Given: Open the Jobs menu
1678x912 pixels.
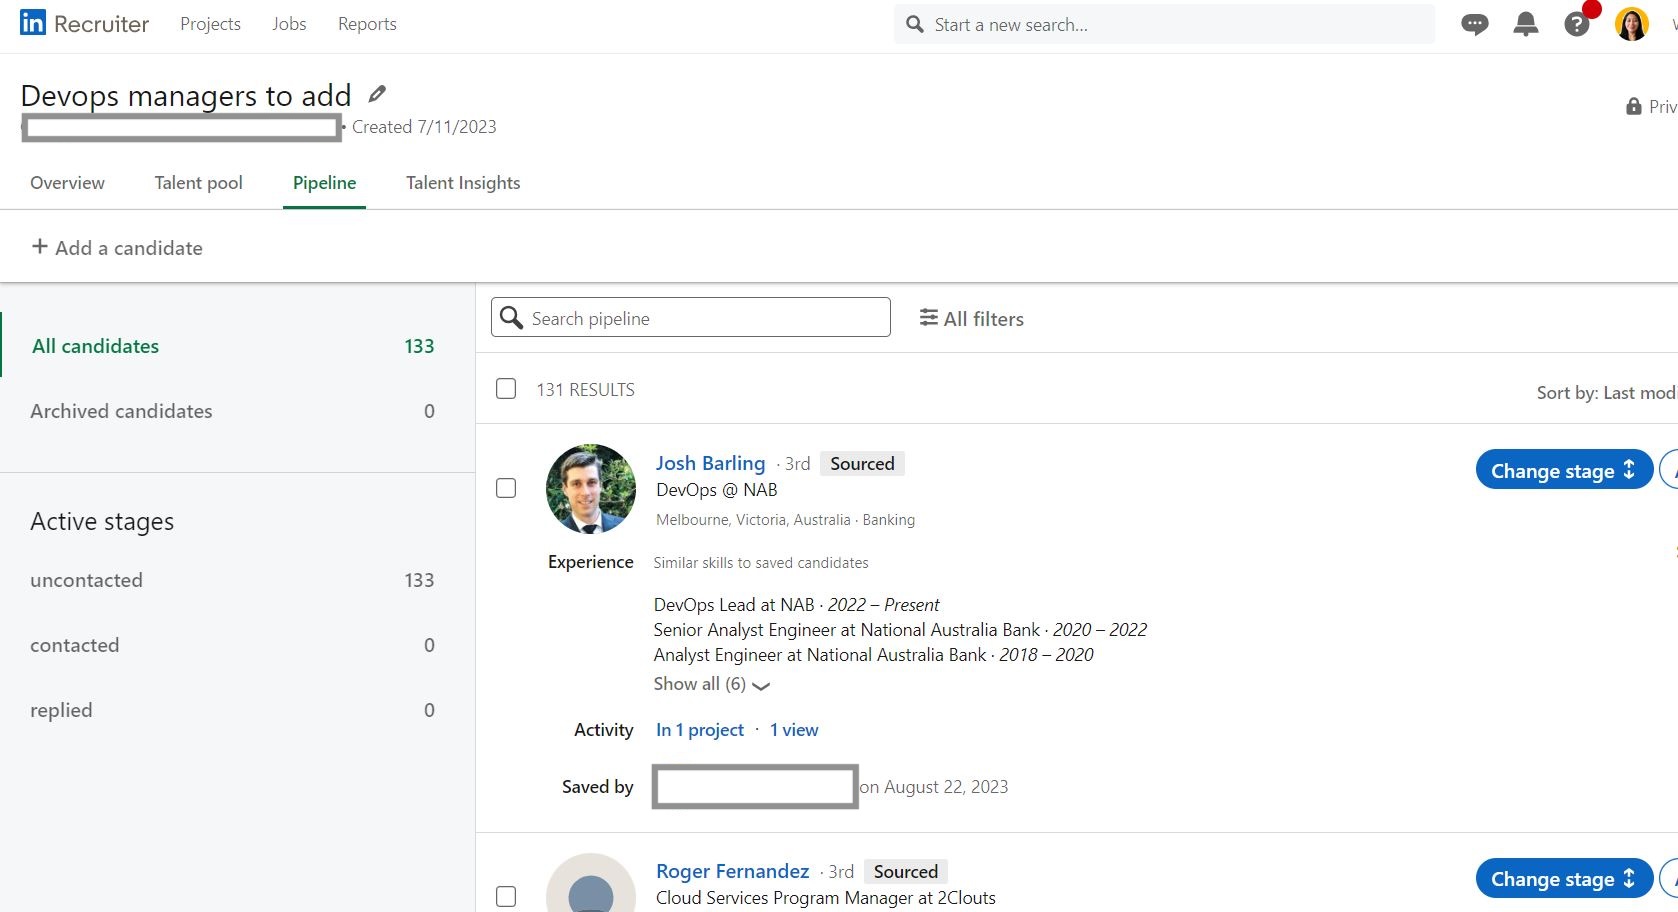Looking at the screenshot, I should tap(289, 24).
